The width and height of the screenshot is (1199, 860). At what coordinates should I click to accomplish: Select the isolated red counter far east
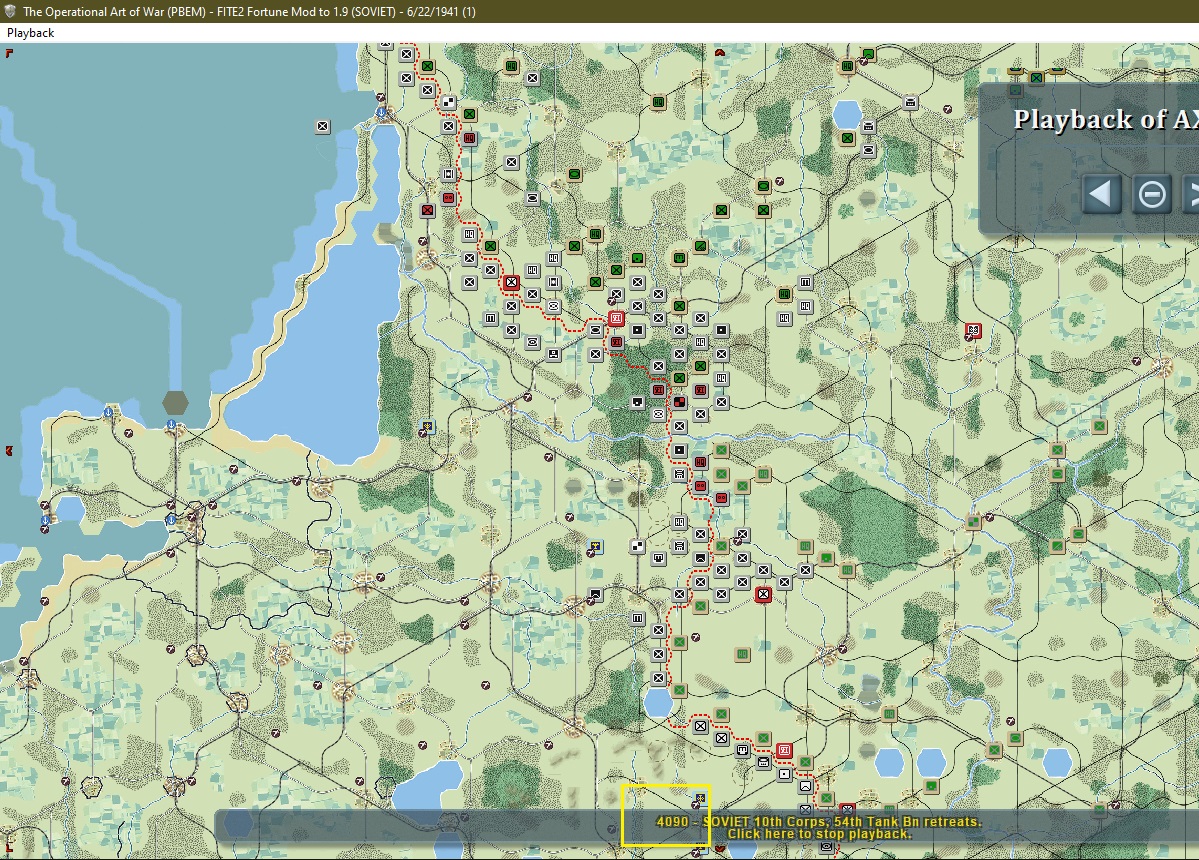[973, 331]
